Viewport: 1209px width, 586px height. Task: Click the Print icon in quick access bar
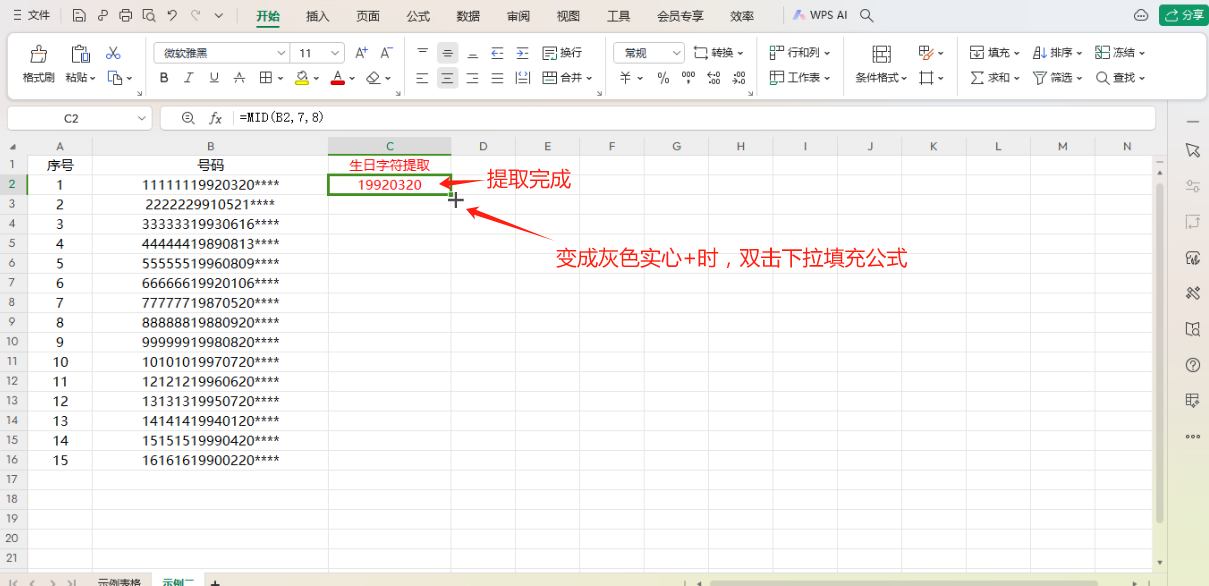pos(125,16)
